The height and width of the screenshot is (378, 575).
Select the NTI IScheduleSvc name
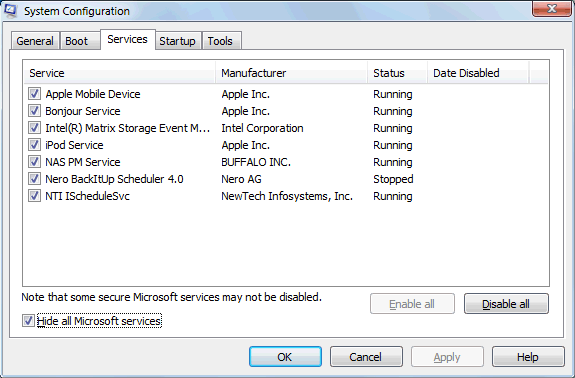coord(88,196)
